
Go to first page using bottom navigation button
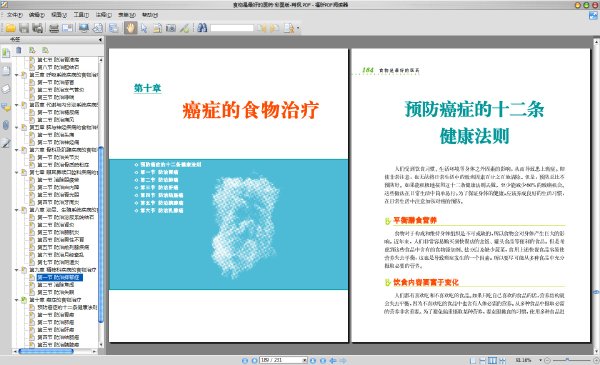245,360
